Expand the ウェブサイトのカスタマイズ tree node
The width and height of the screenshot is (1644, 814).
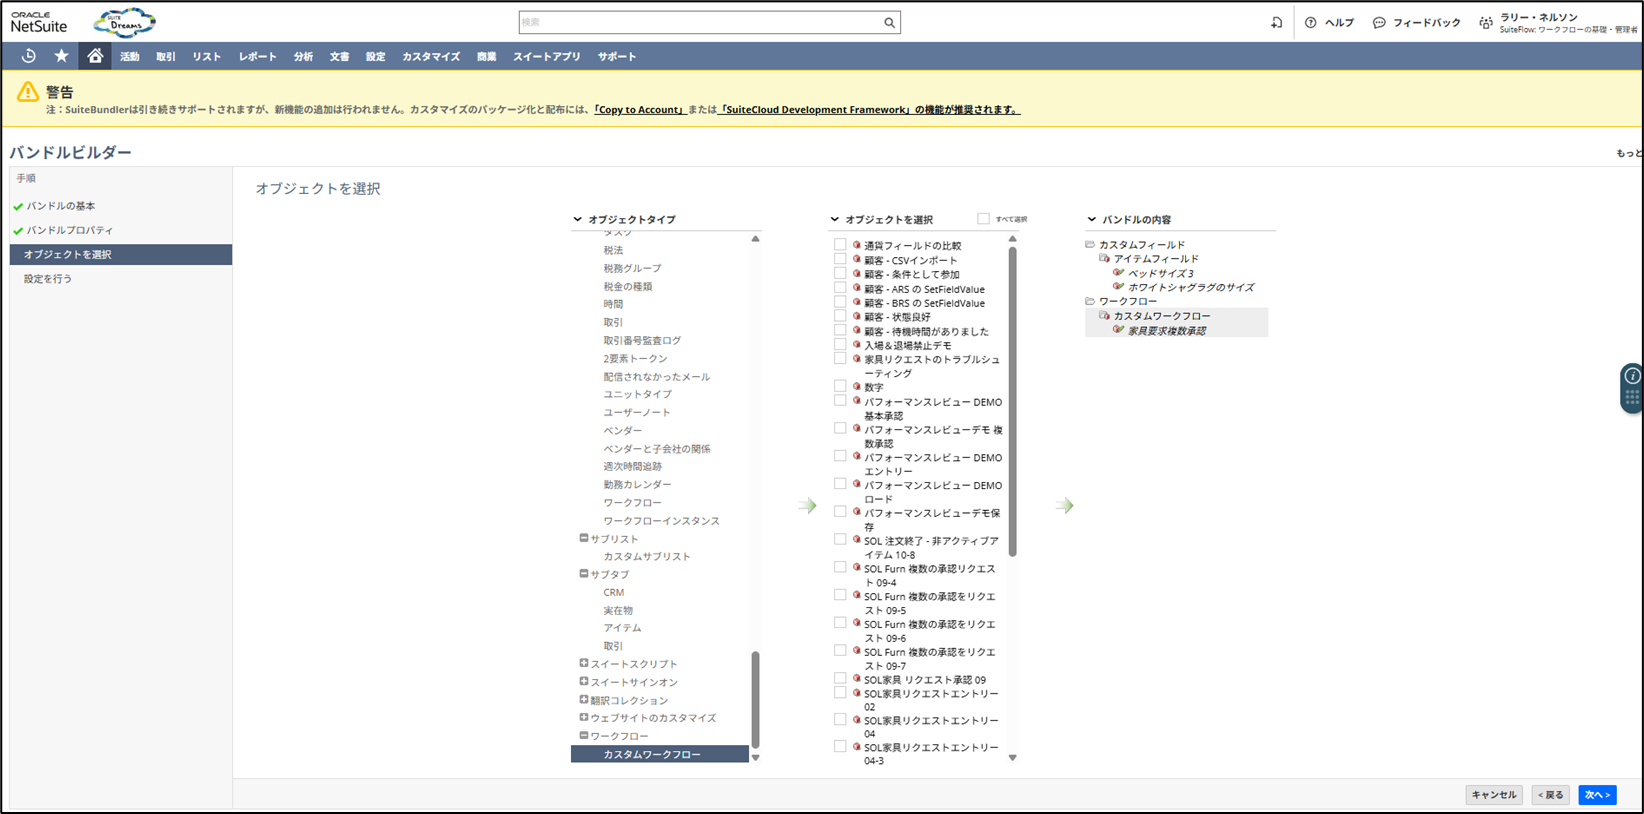(583, 717)
